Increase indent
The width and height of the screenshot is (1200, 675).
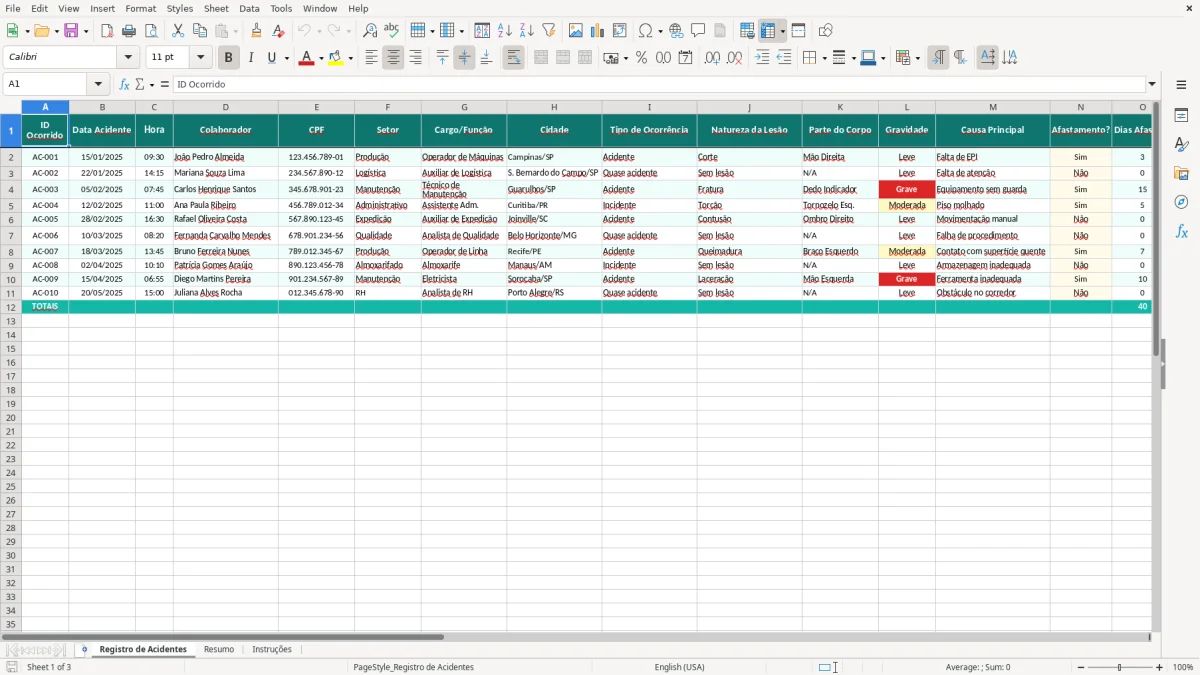[x=762, y=58]
